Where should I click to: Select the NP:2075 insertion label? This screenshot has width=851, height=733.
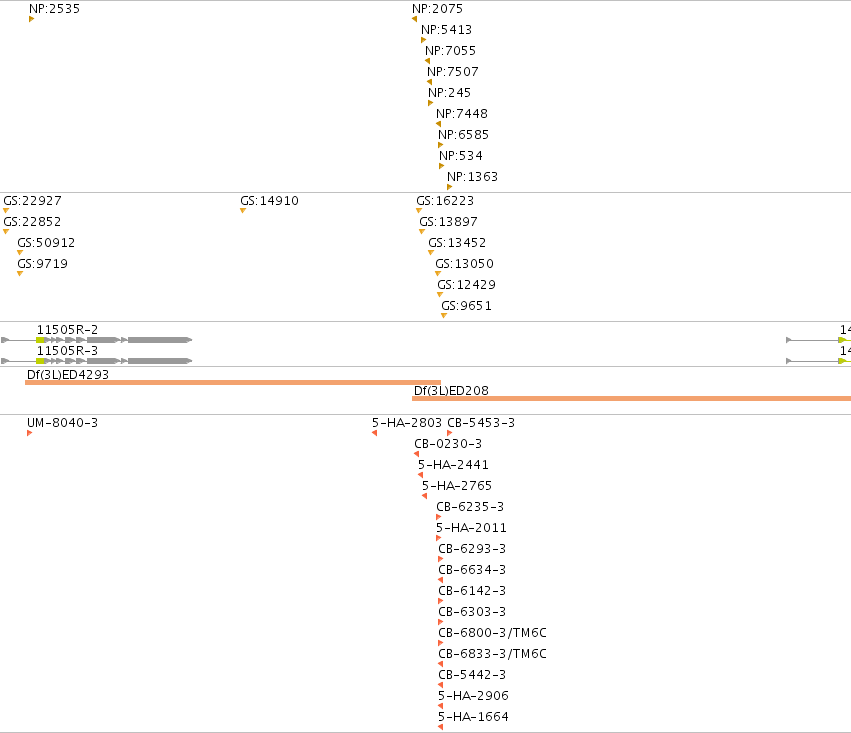click(437, 9)
